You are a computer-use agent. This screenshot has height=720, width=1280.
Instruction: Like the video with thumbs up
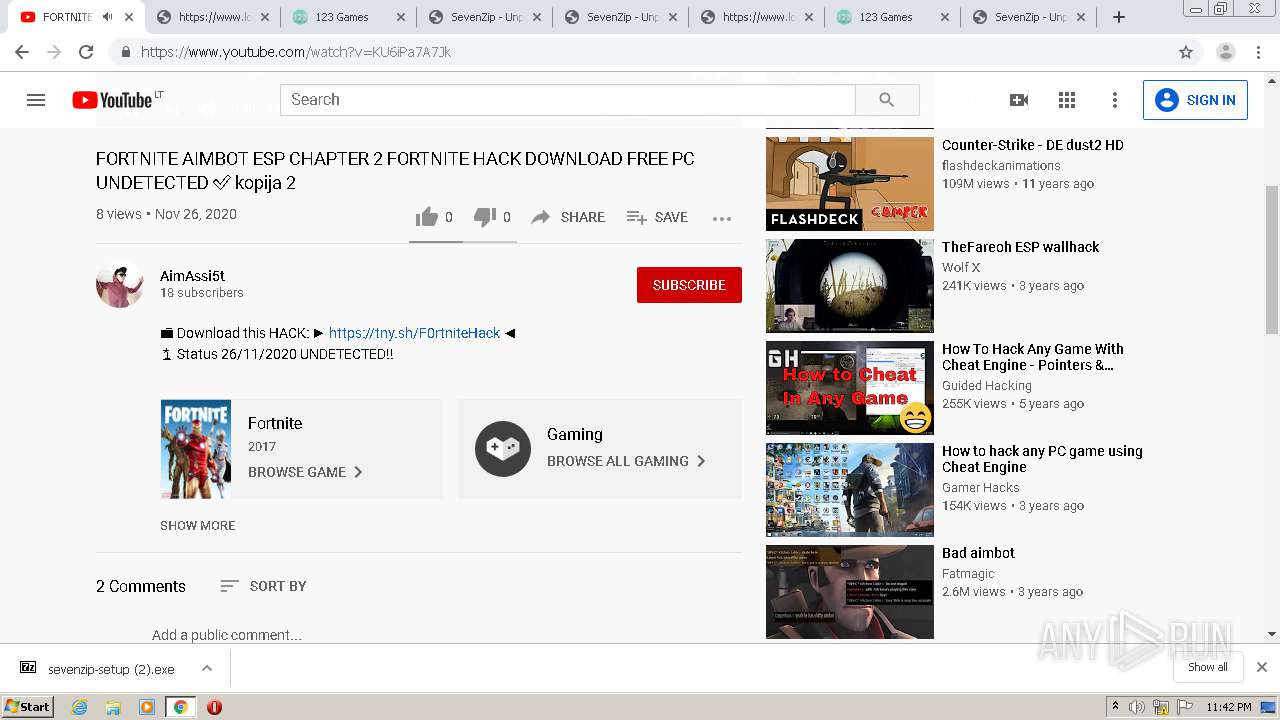coord(427,217)
